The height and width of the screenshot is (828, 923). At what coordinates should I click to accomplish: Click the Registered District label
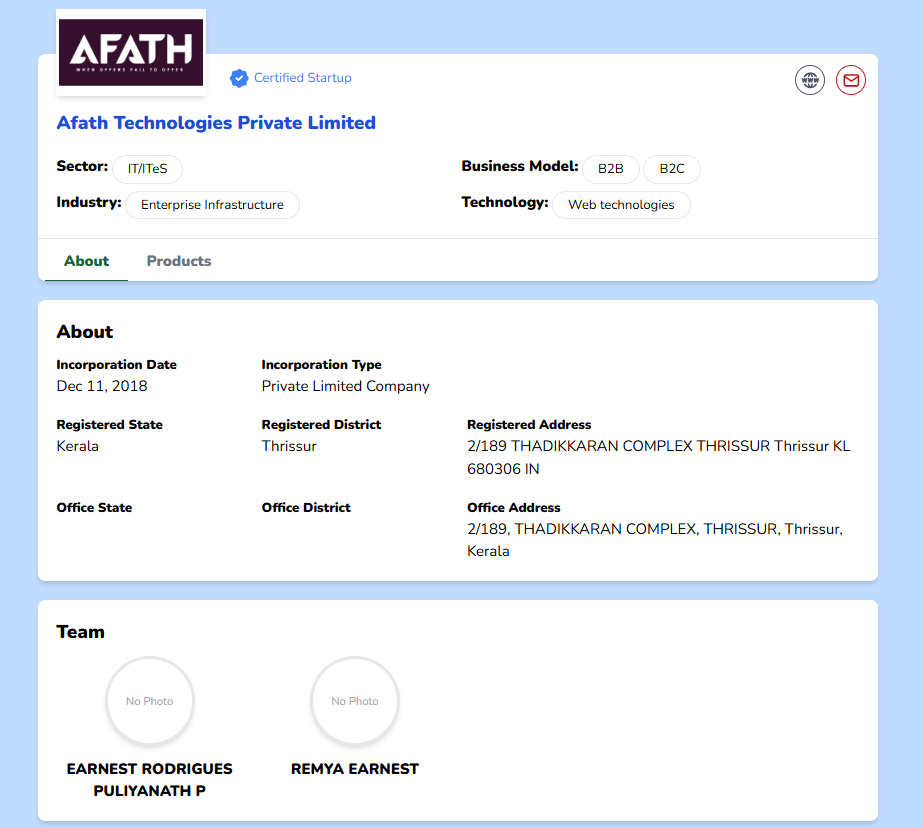321,425
